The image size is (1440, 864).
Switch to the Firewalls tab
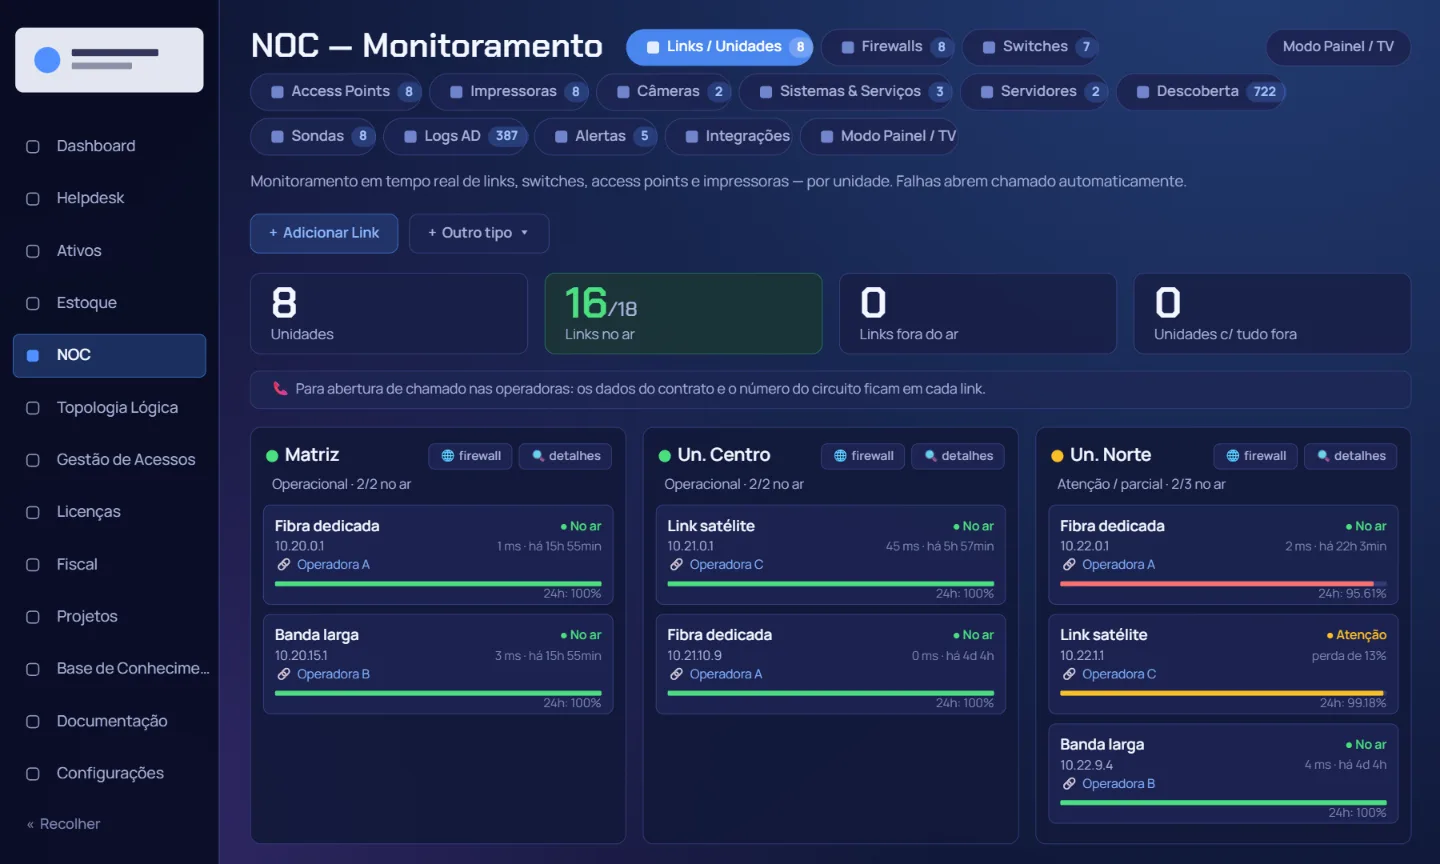pyautogui.click(x=888, y=47)
